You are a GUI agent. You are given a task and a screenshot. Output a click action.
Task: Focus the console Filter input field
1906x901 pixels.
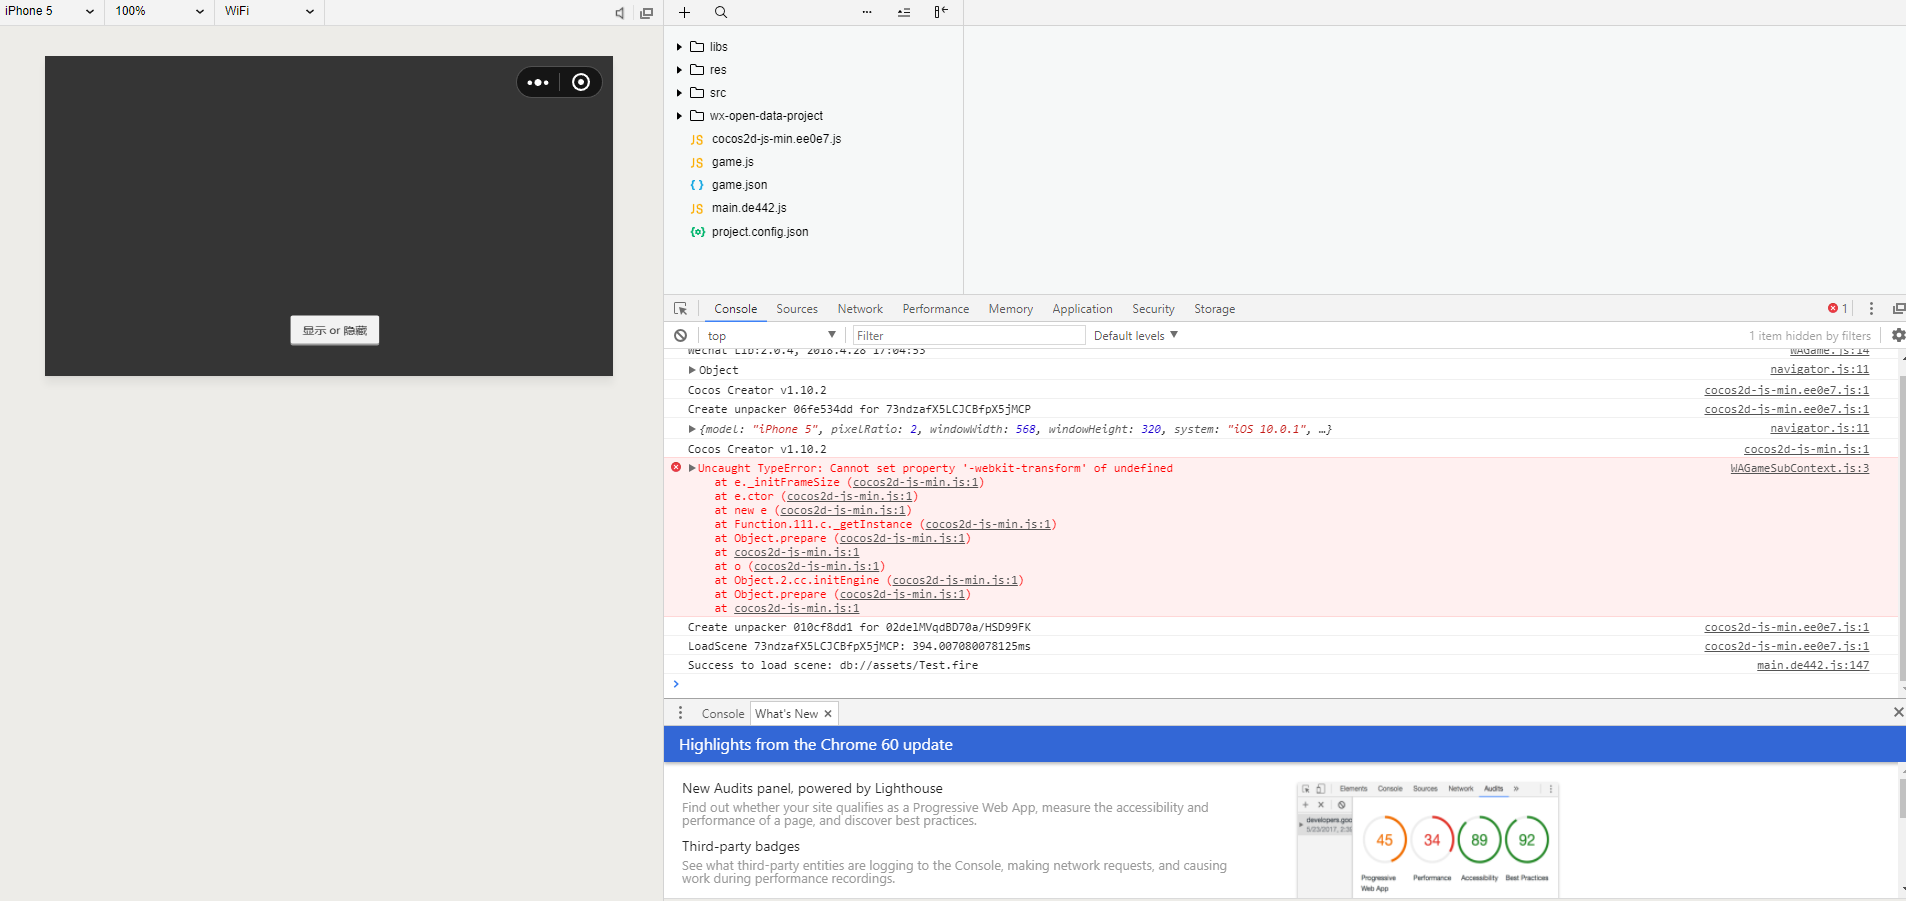pos(969,336)
